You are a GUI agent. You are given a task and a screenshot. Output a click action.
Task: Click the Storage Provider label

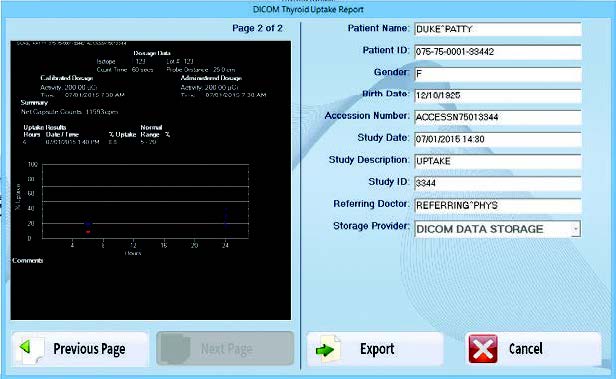pyautogui.click(x=371, y=226)
